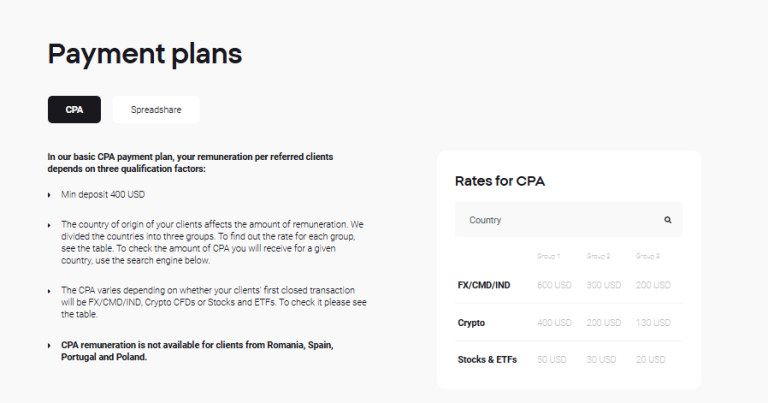Focus the Country search input field
This screenshot has width=768, height=403.
[x=569, y=220]
